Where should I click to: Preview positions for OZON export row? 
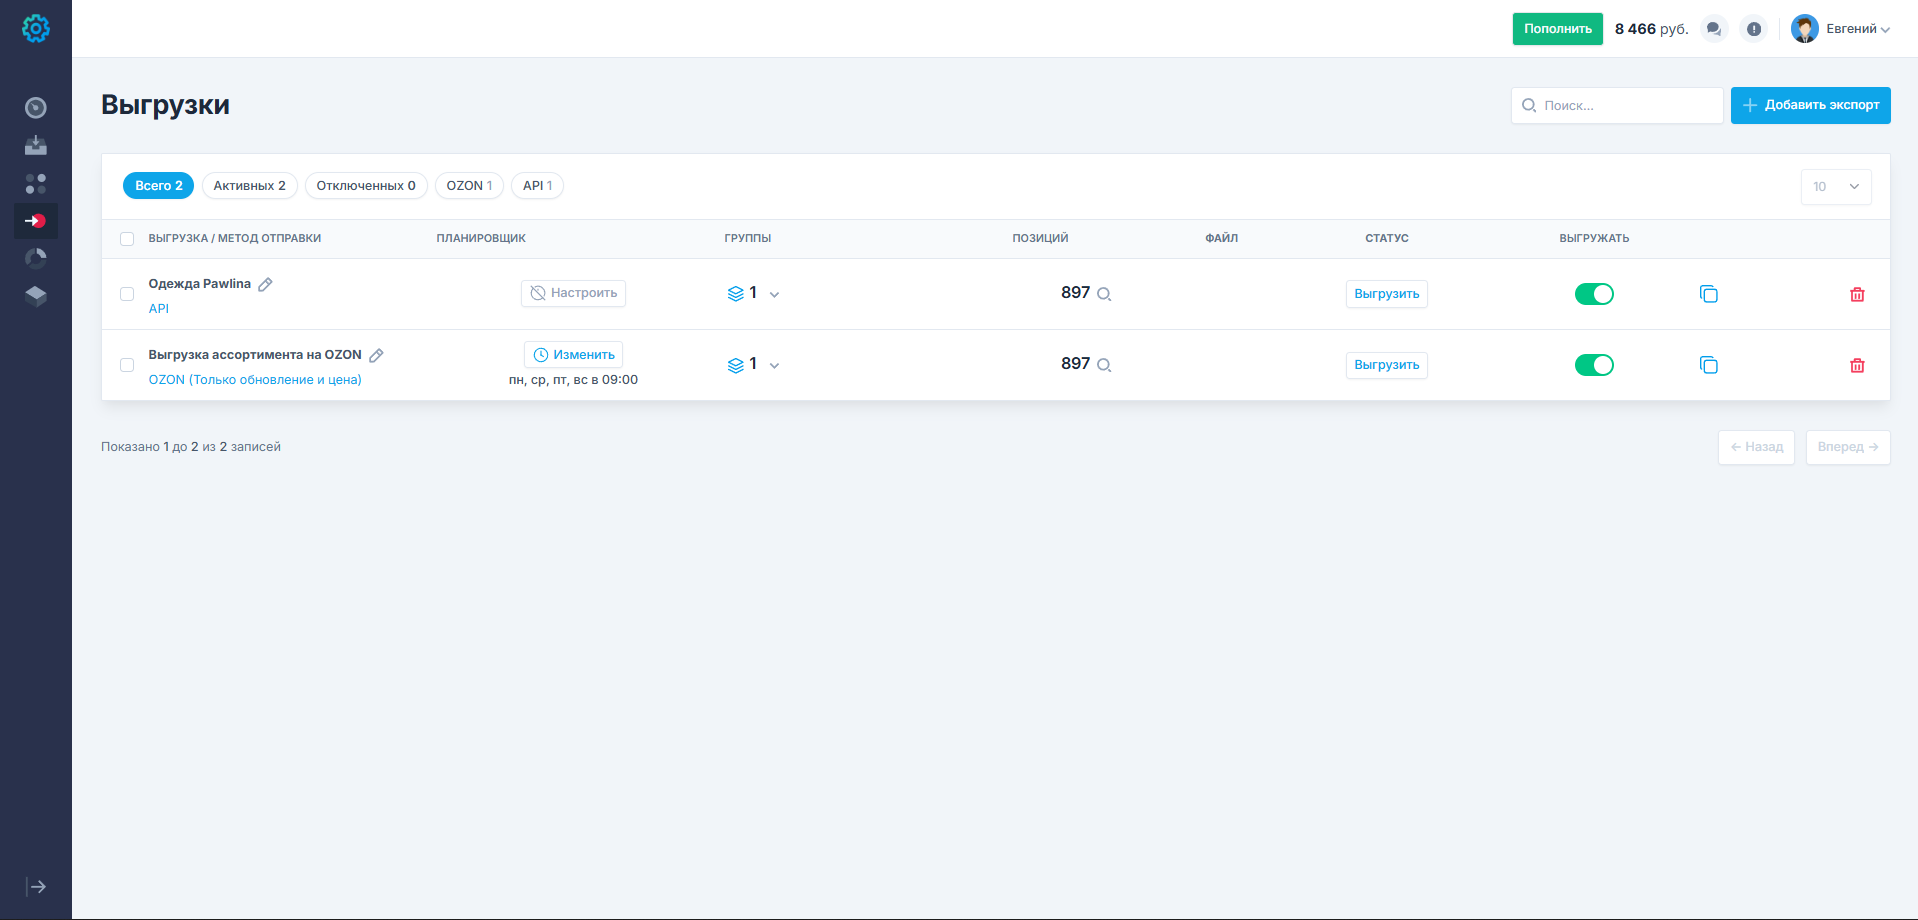[1104, 365]
